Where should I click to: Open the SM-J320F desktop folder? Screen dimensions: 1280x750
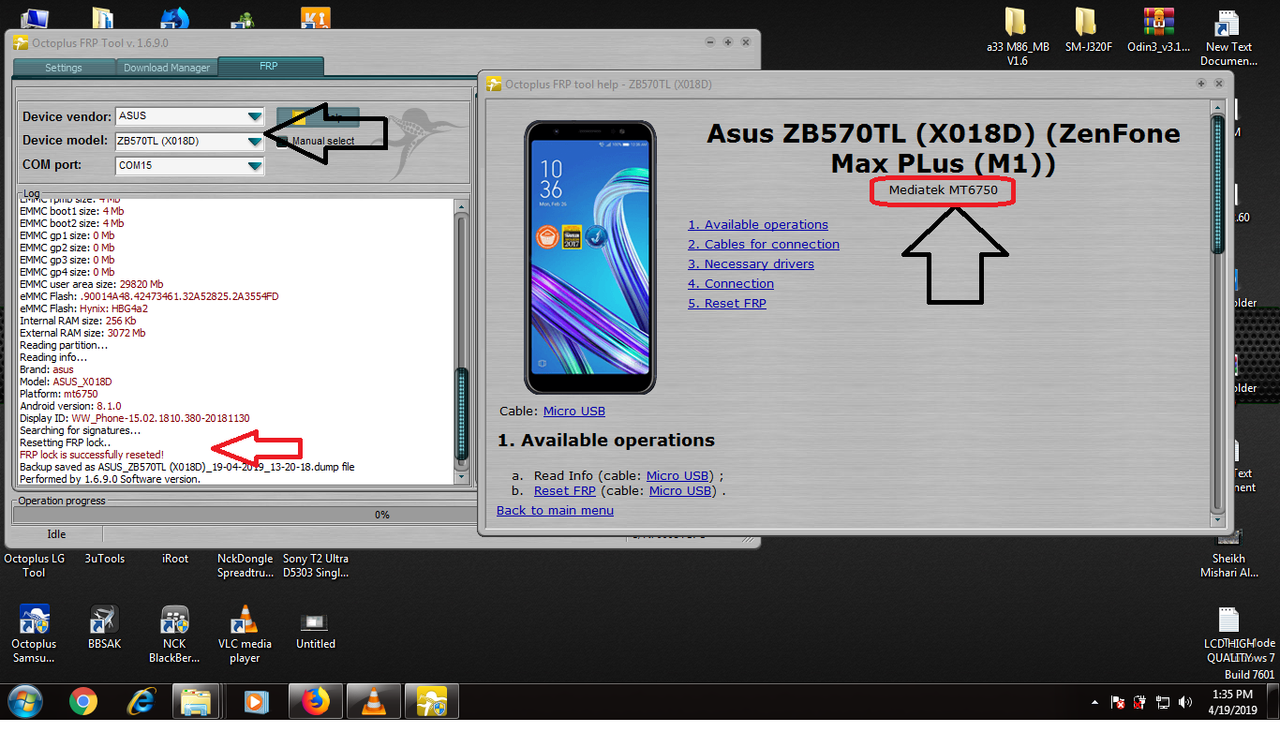click(1088, 31)
